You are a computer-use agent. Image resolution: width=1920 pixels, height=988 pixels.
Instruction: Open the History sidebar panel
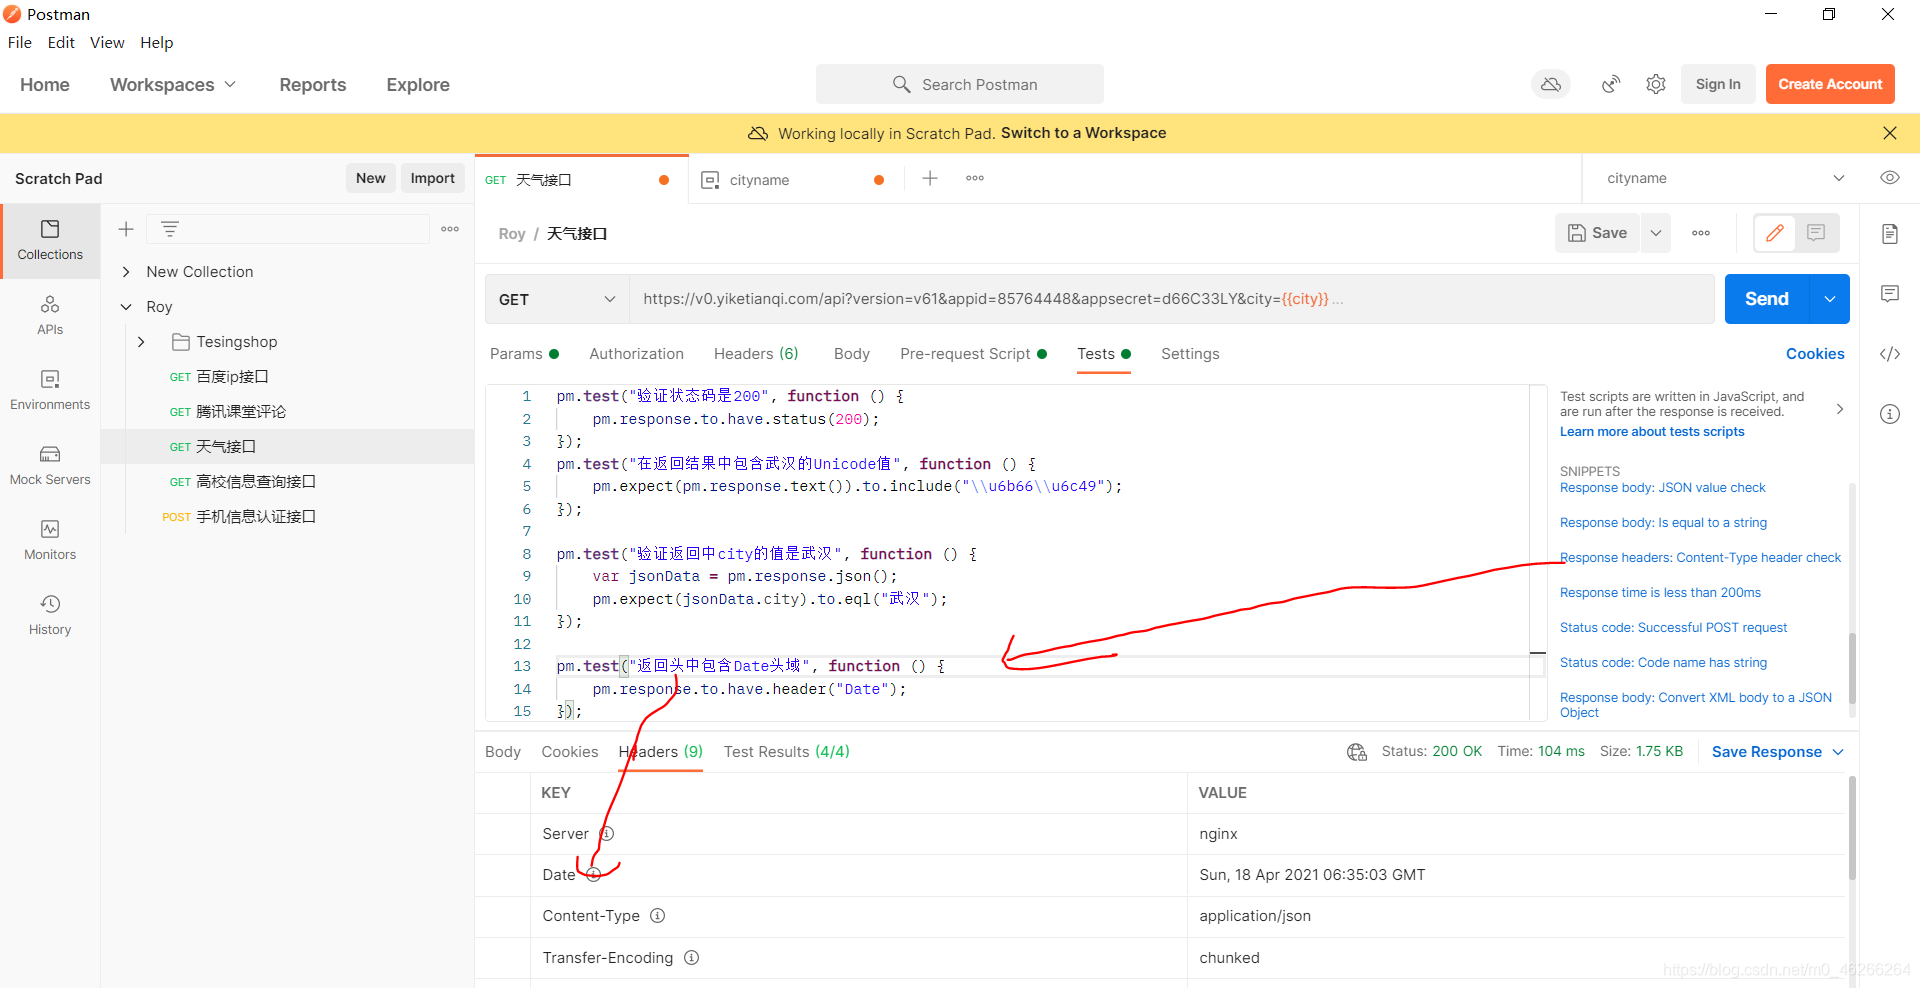click(x=50, y=616)
